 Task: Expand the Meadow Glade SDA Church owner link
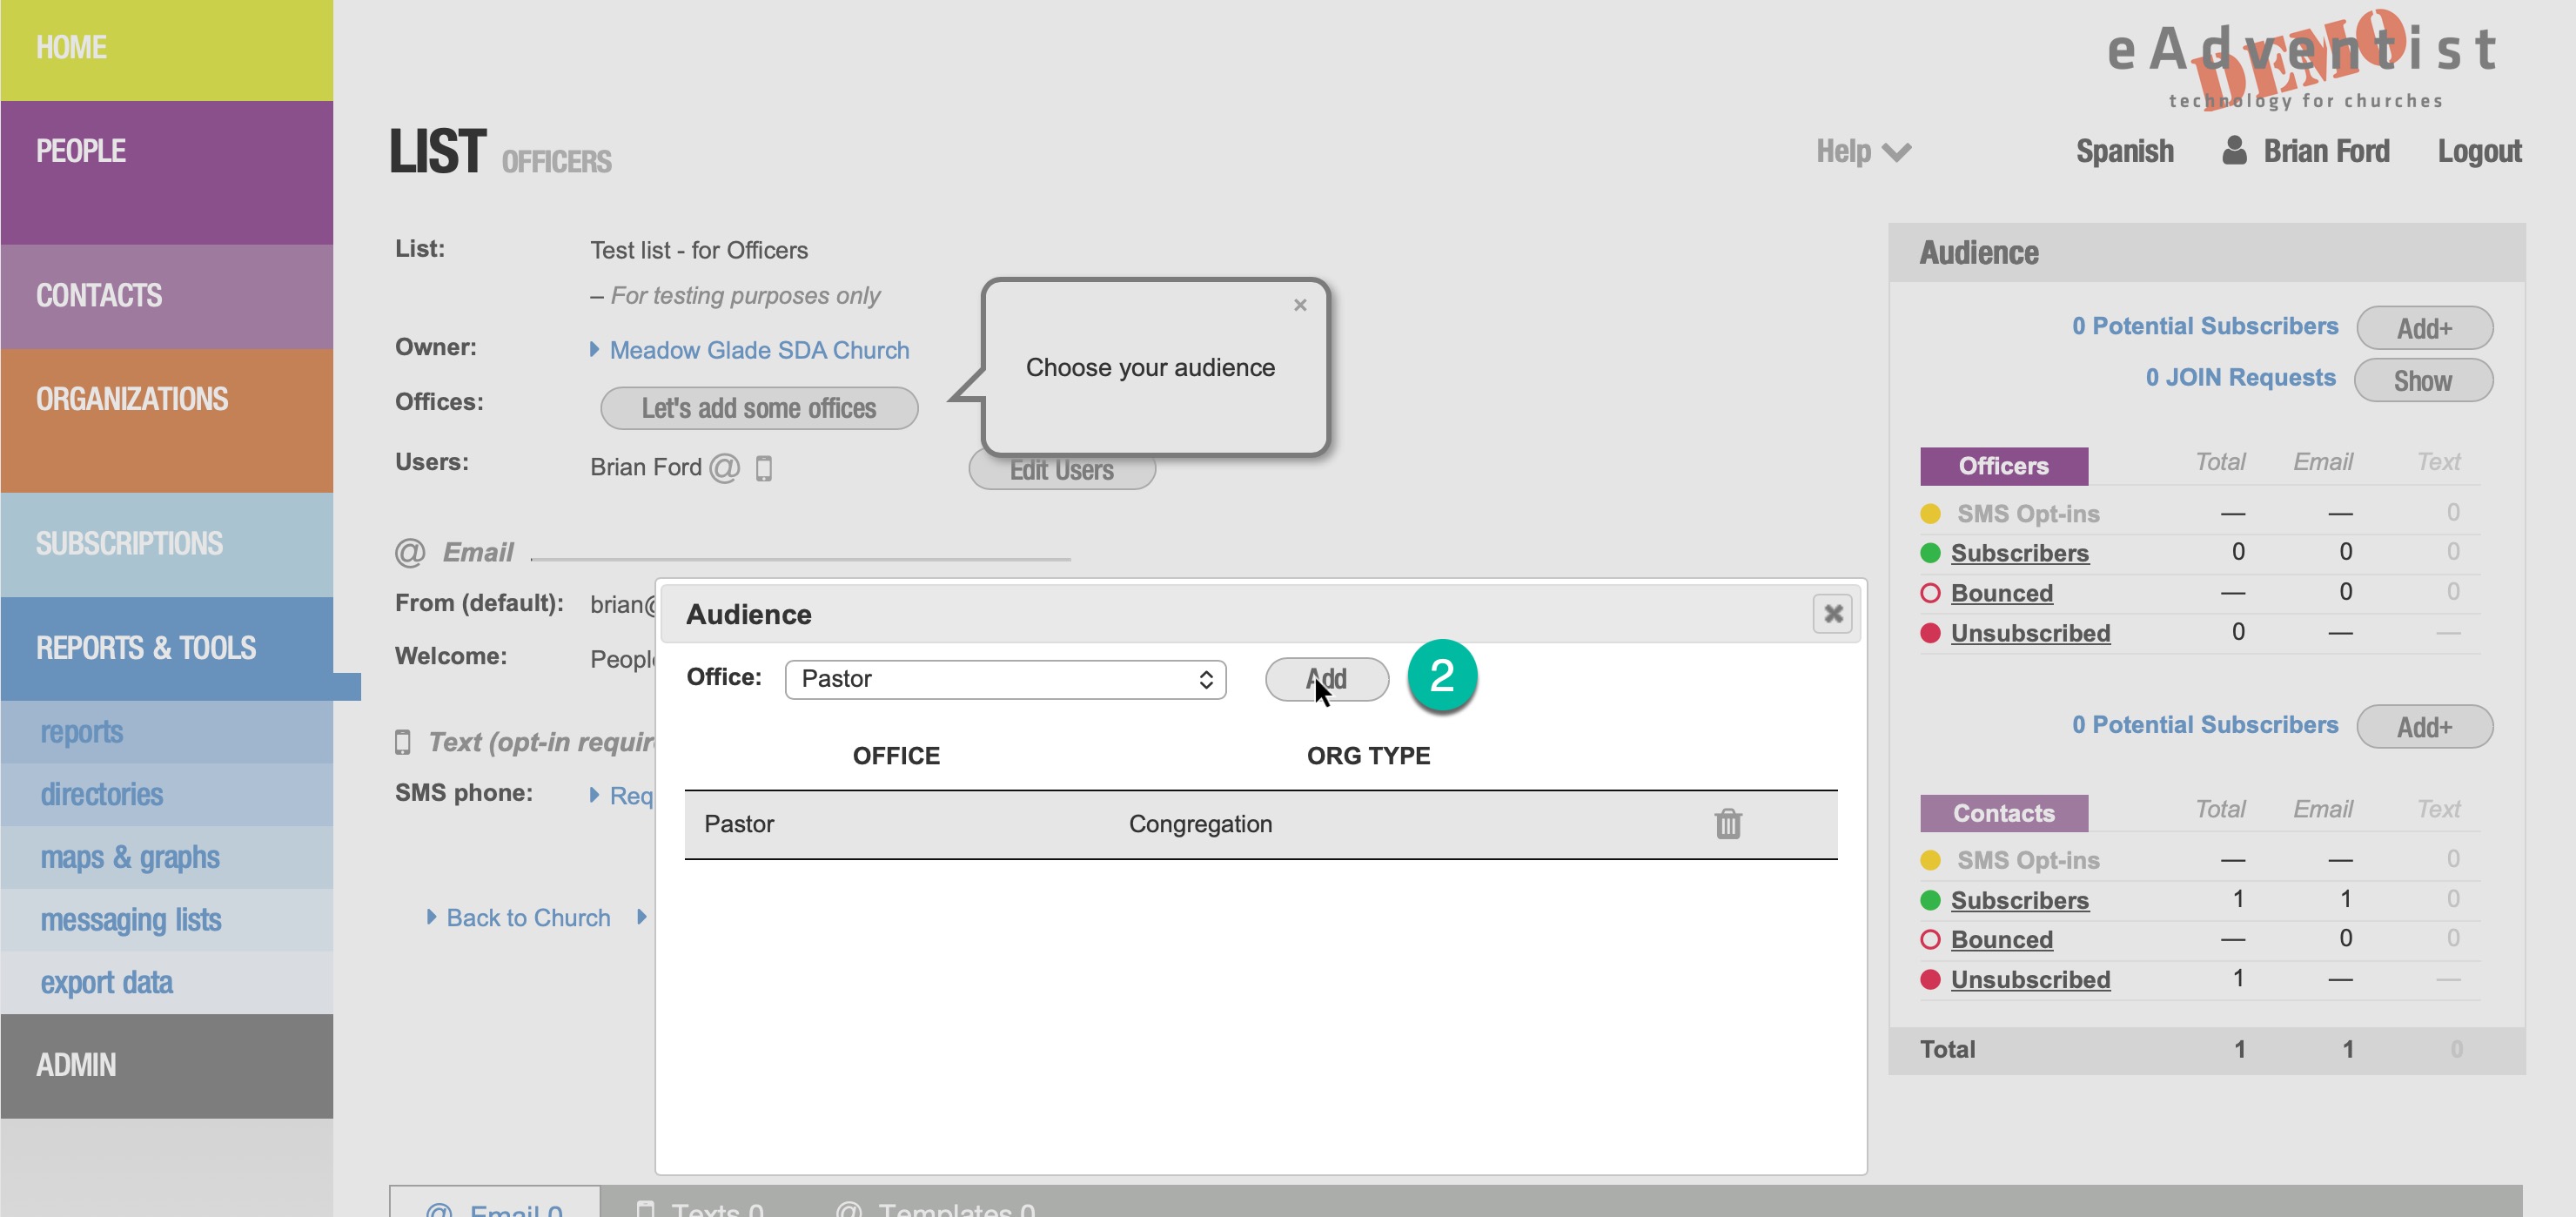click(x=758, y=350)
